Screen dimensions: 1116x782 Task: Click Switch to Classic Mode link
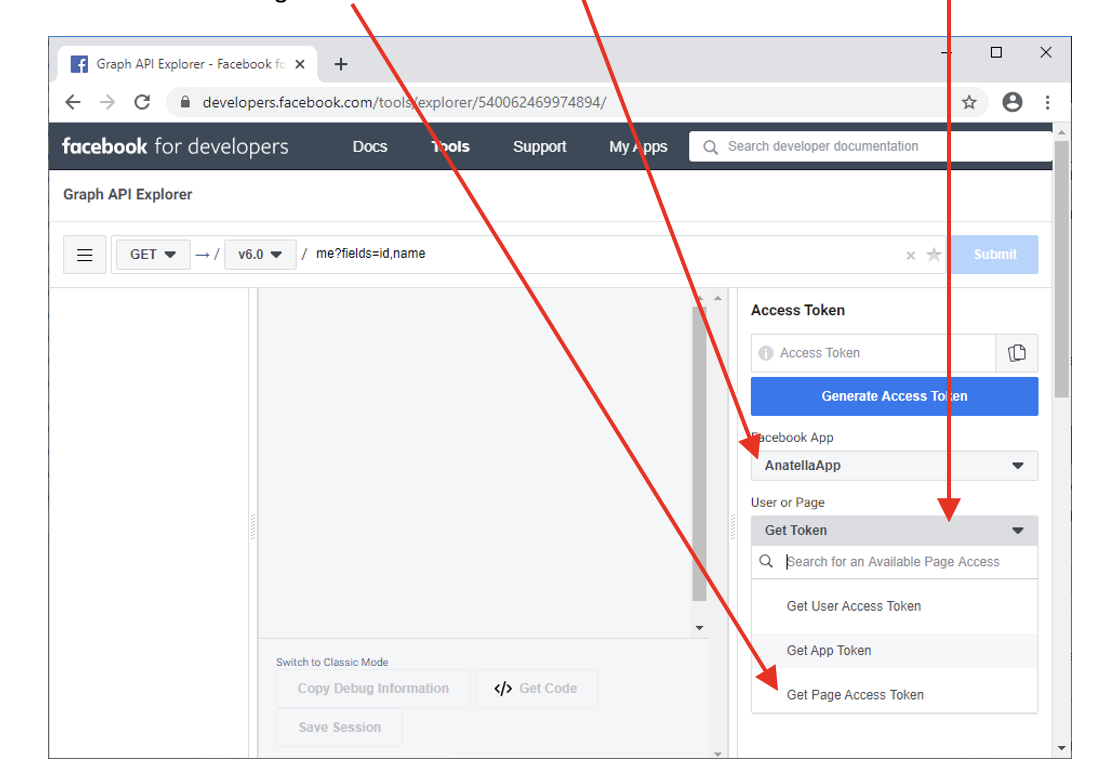pos(332,662)
